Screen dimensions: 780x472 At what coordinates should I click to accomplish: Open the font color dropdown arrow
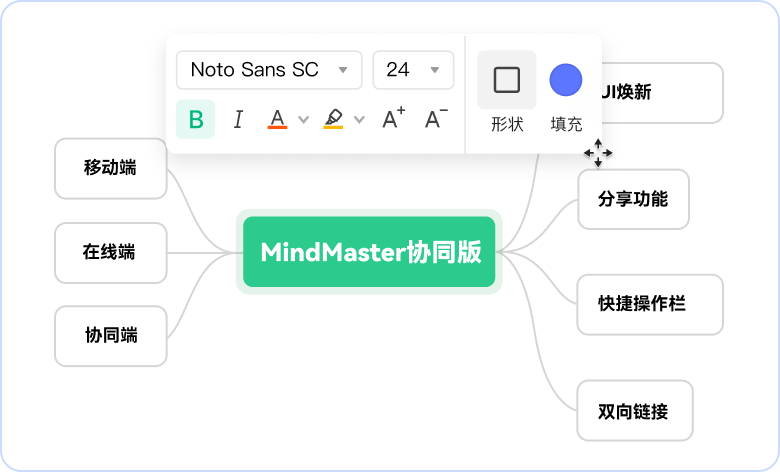click(303, 119)
